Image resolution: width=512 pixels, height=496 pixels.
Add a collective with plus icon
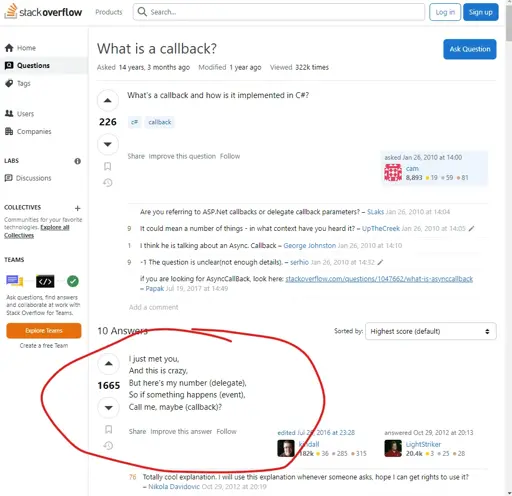(78, 208)
